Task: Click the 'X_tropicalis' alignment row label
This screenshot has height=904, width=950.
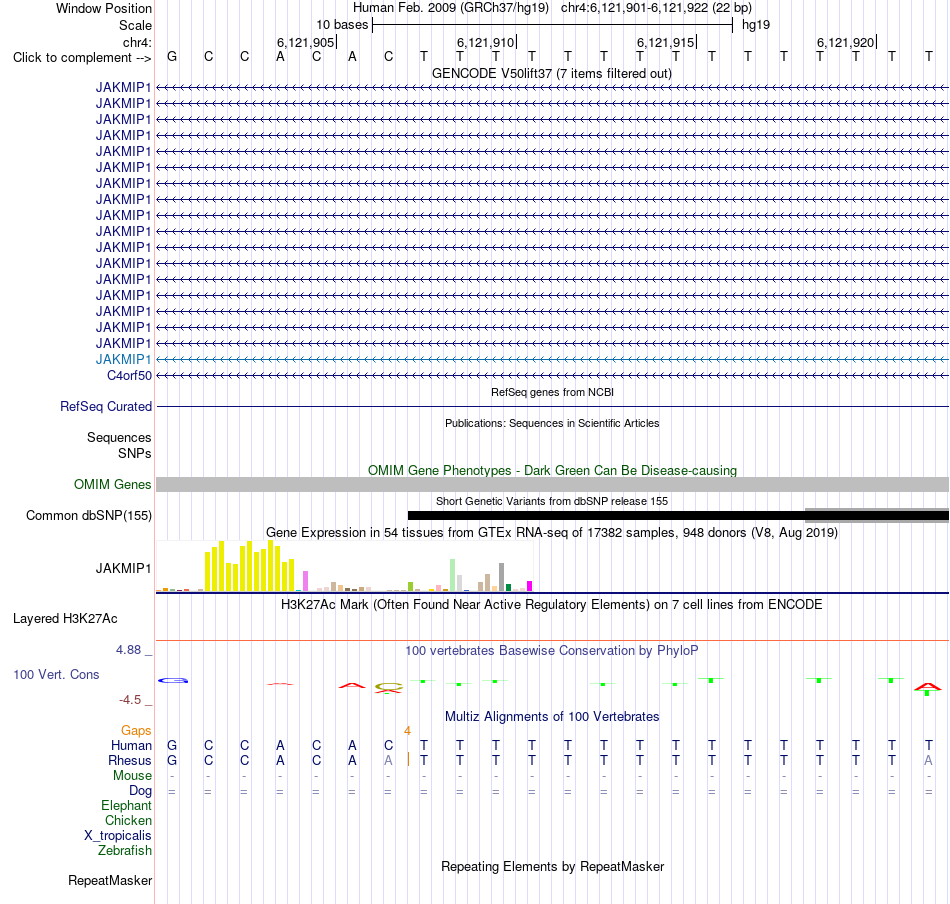Action: [x=118, y=836]
